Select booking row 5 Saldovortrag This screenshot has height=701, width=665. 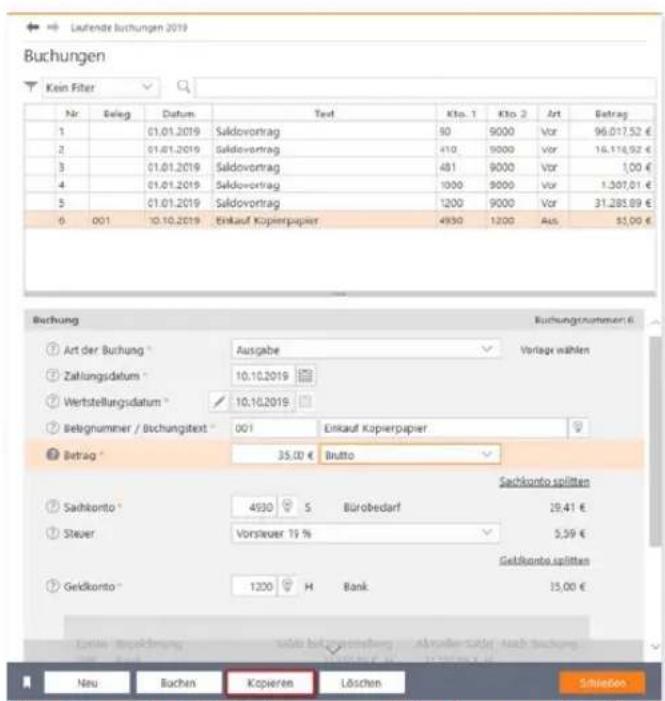tap(340, 203)
